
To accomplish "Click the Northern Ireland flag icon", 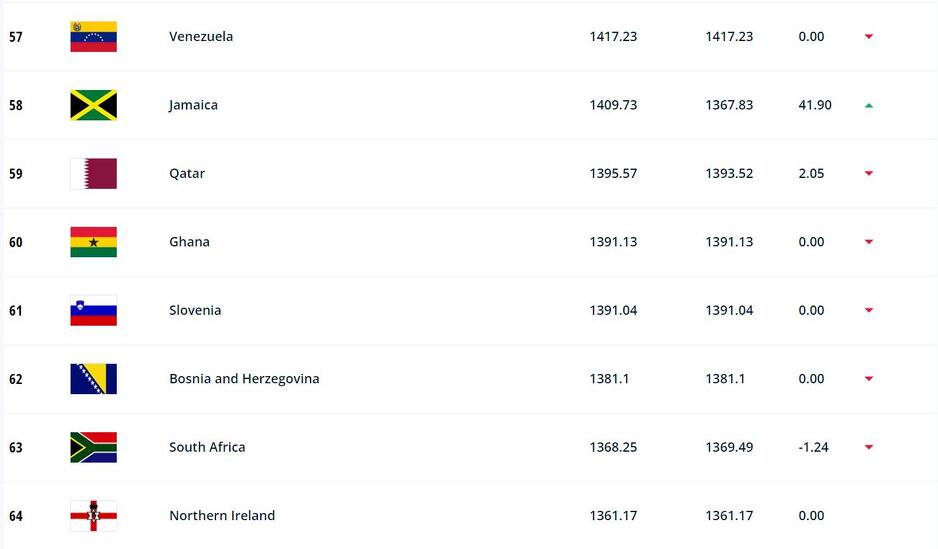I will [93, 516].
